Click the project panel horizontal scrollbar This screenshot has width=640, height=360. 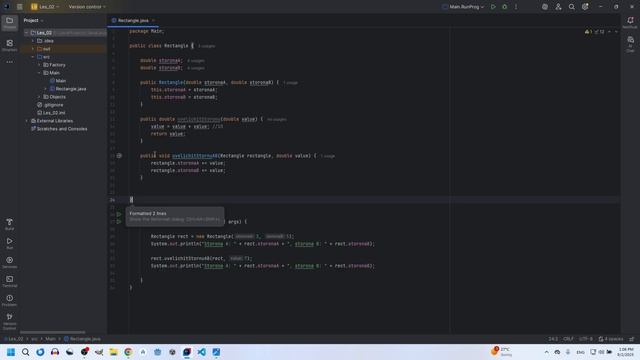point(53,332)
